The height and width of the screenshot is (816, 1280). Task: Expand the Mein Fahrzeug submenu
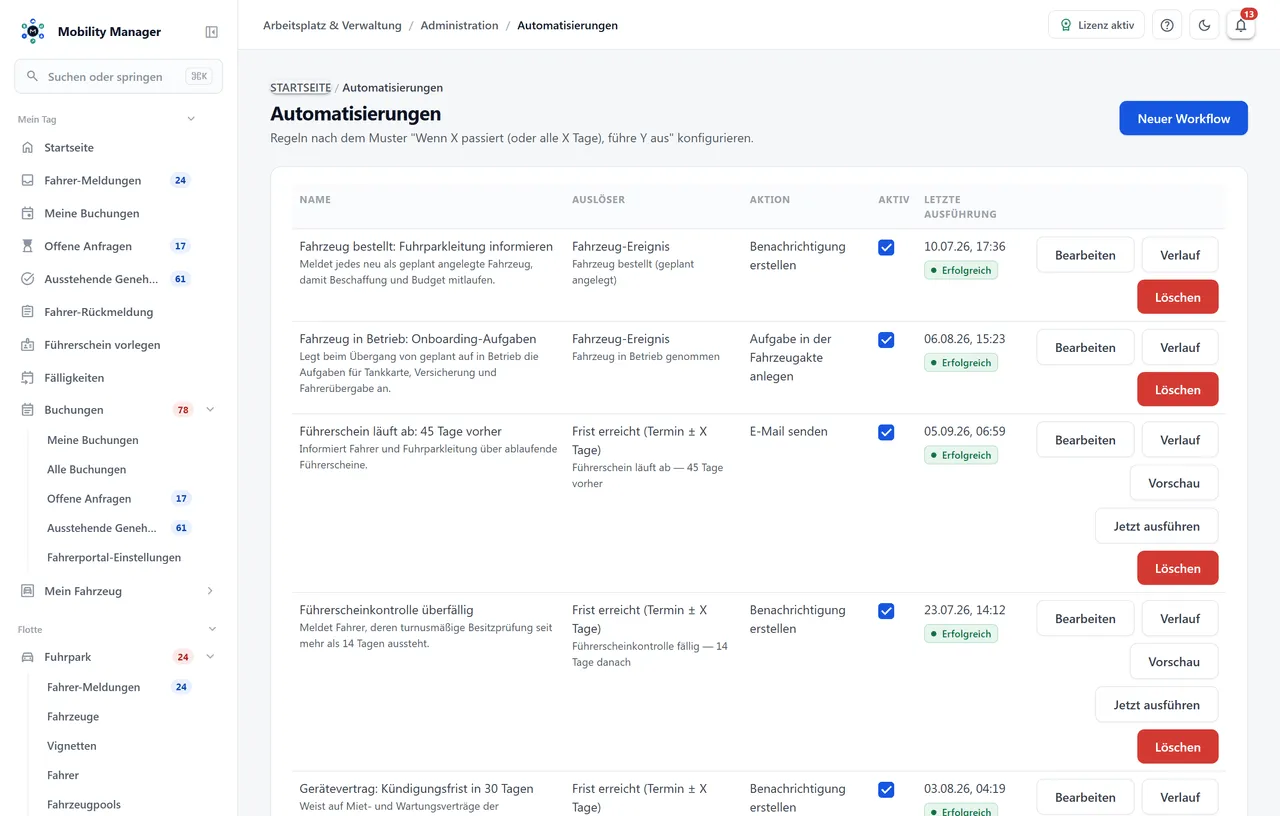(x=210, y=591)
